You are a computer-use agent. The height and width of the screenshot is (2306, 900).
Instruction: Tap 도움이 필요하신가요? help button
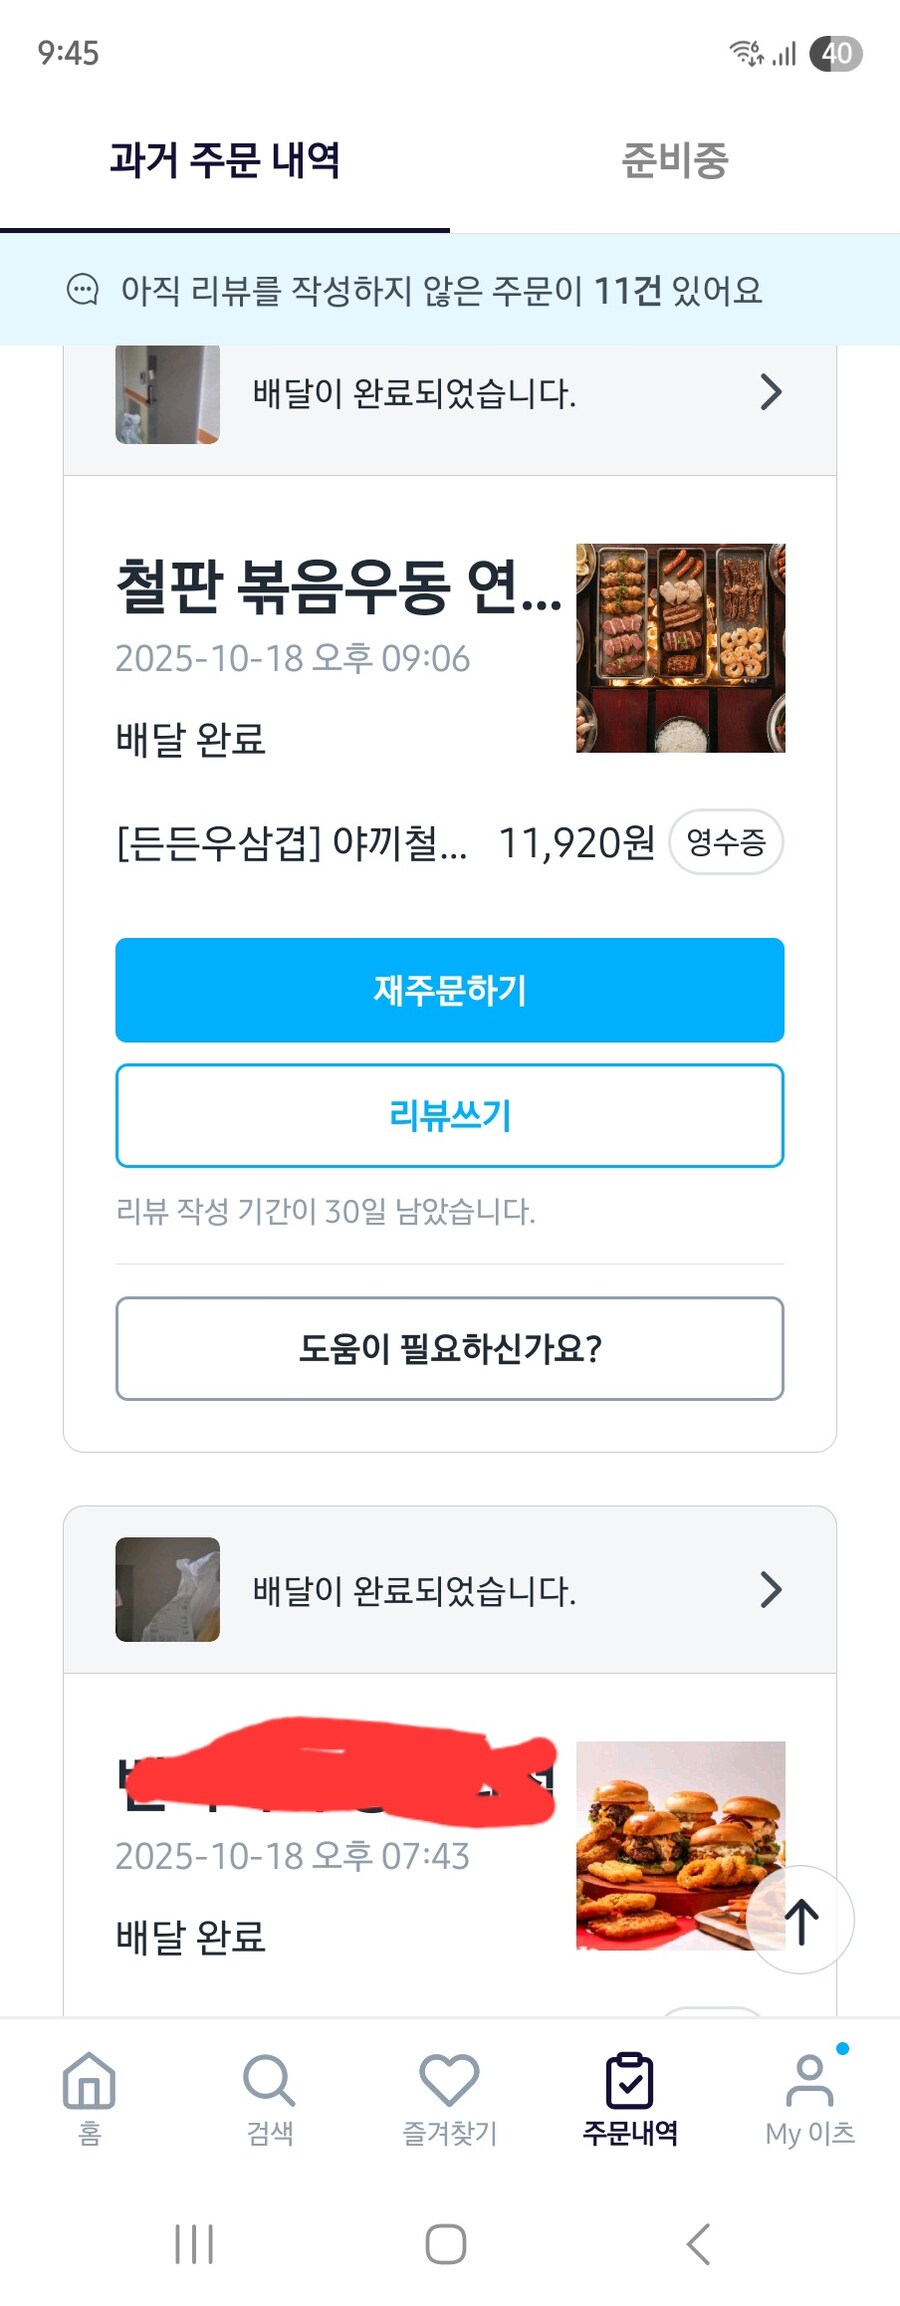[x=450, y=1348]
